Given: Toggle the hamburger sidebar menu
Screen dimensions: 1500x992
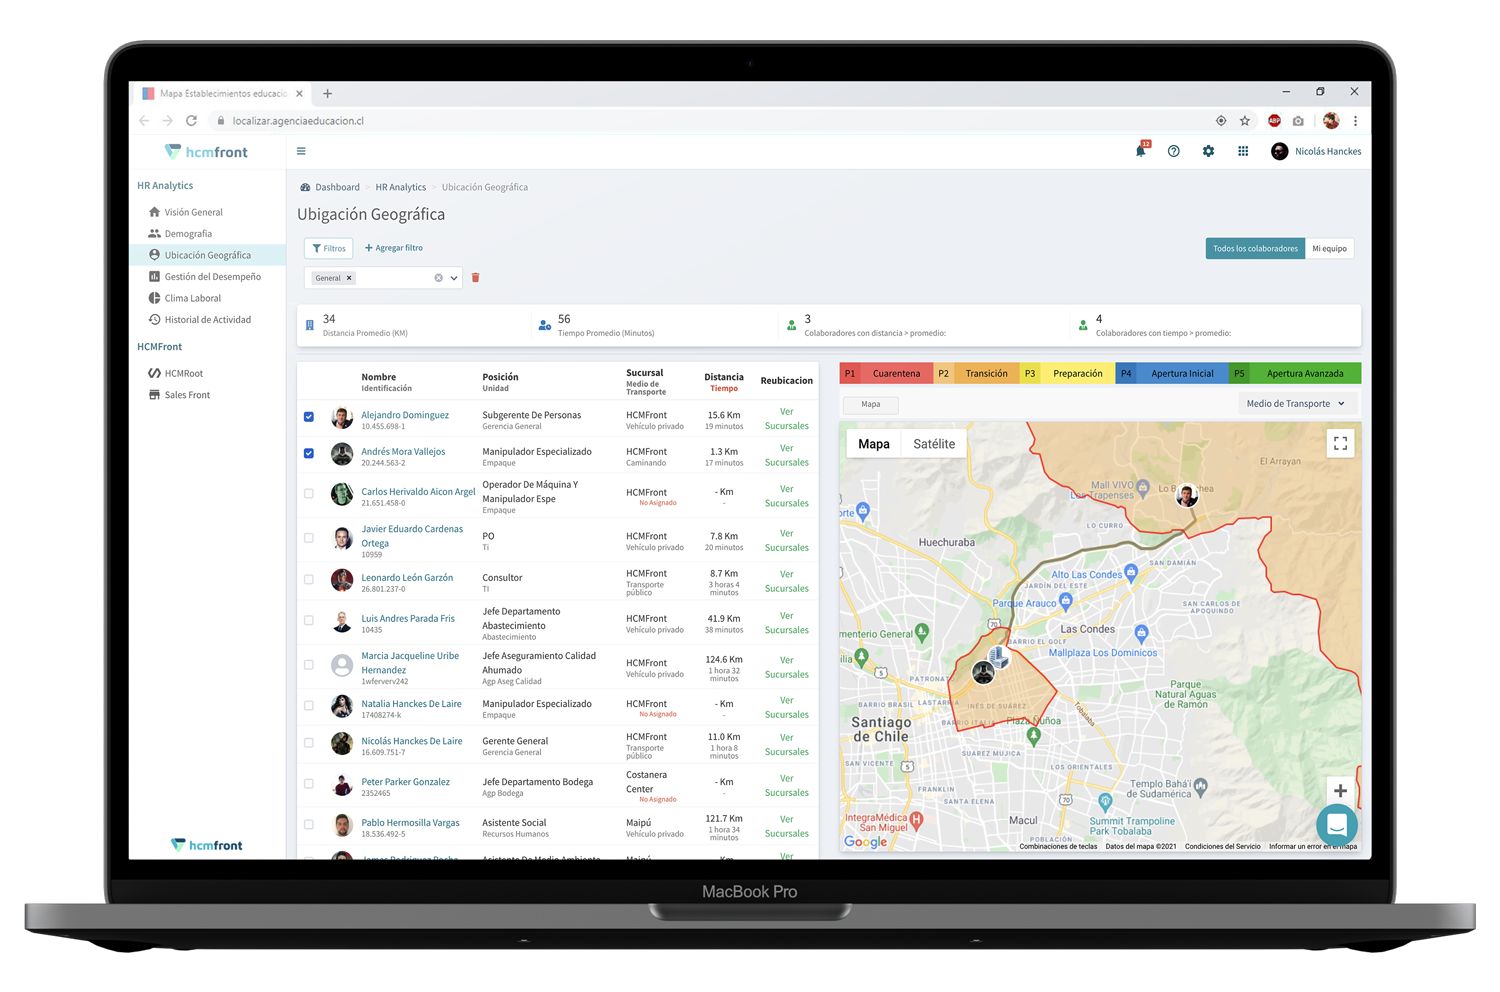Looking at the screenshot, I should [x=301, y=152].
